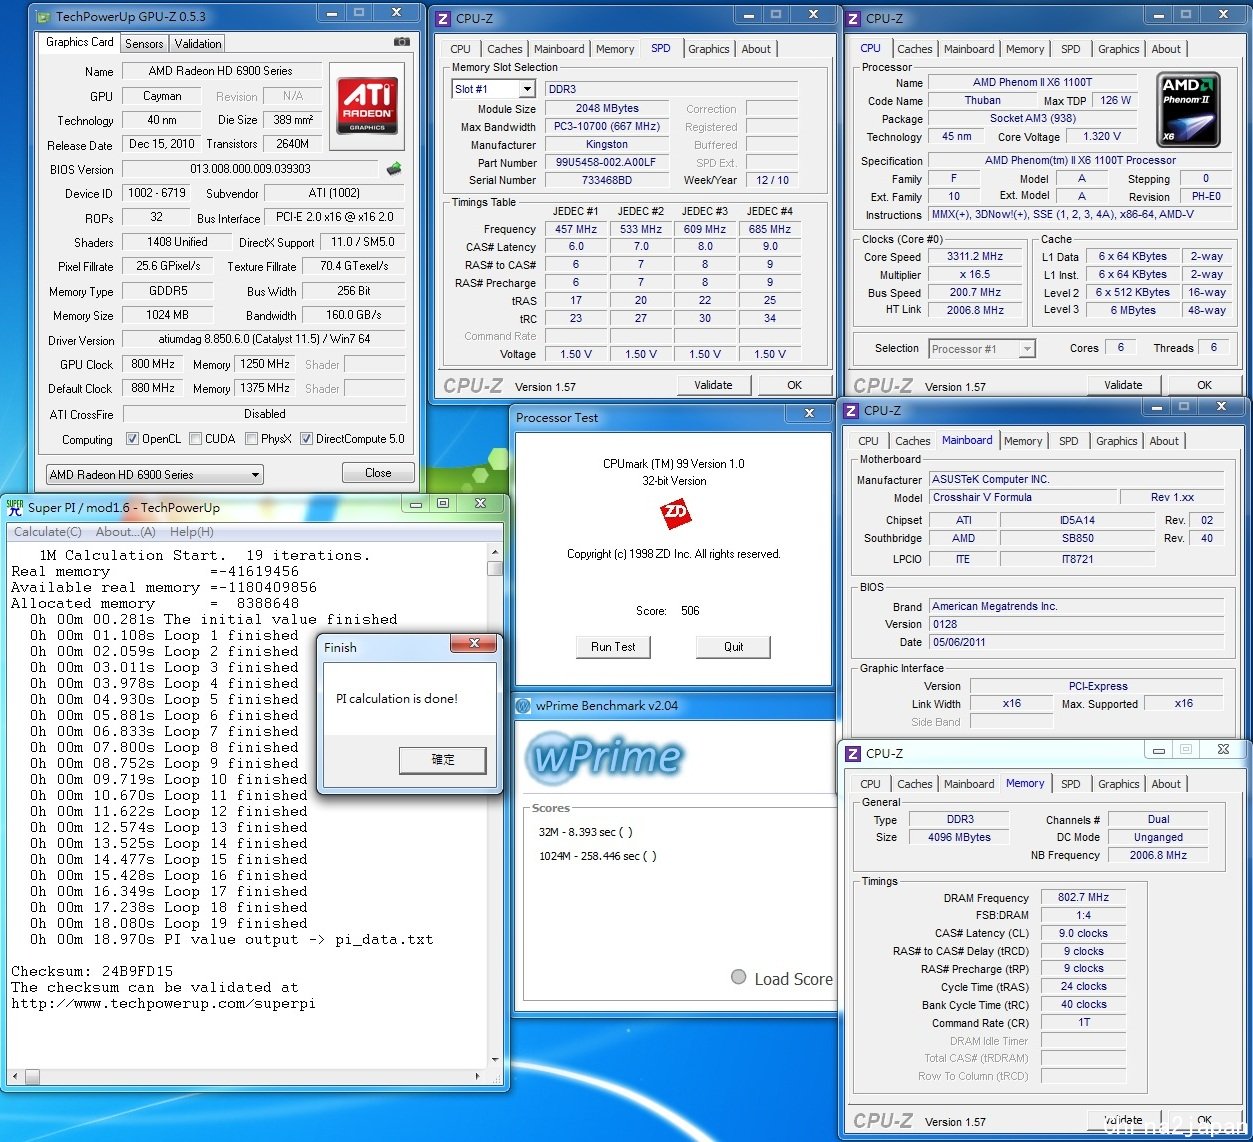Click the techpowerup.com/superpi URL text in Super PI
This screenshot has width=1253, height=1142.
point(163,1003)
